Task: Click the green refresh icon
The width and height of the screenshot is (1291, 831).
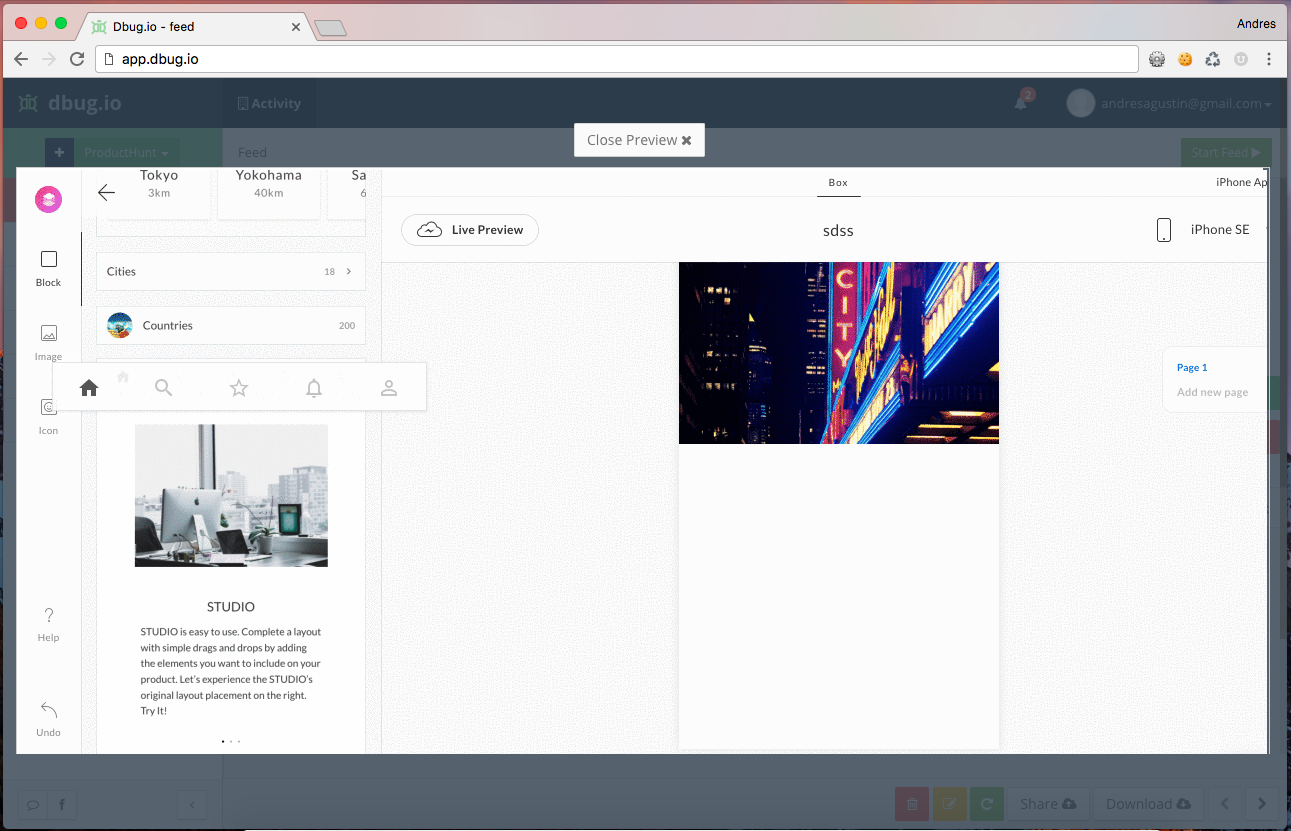Action: (986, 803)
